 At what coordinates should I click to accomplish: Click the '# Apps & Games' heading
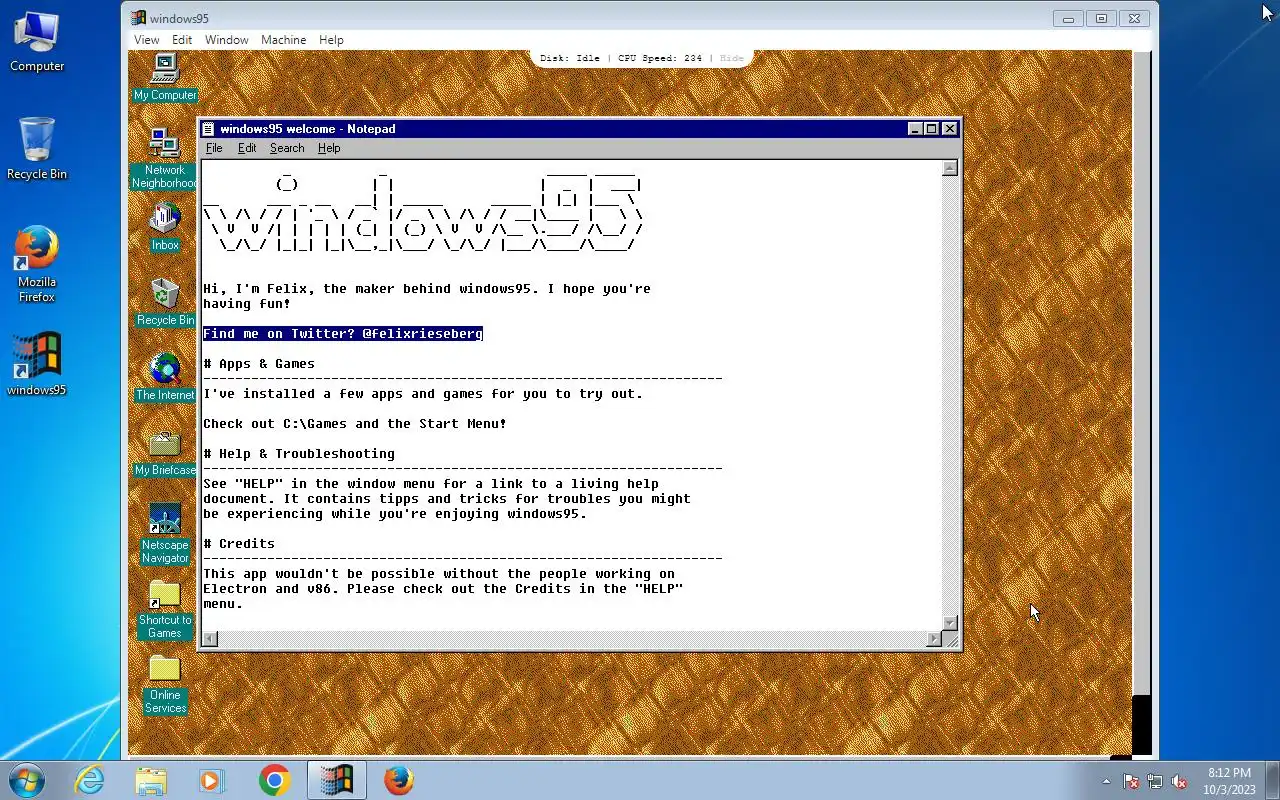tap(259, 364)
